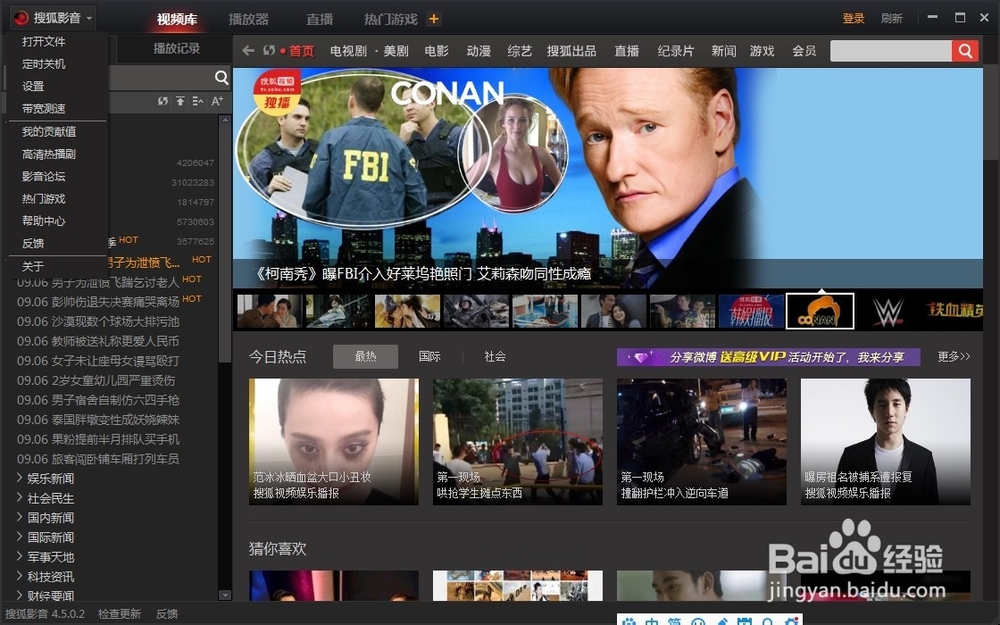Increase list font size with A+ icon

tap(217, 101)
